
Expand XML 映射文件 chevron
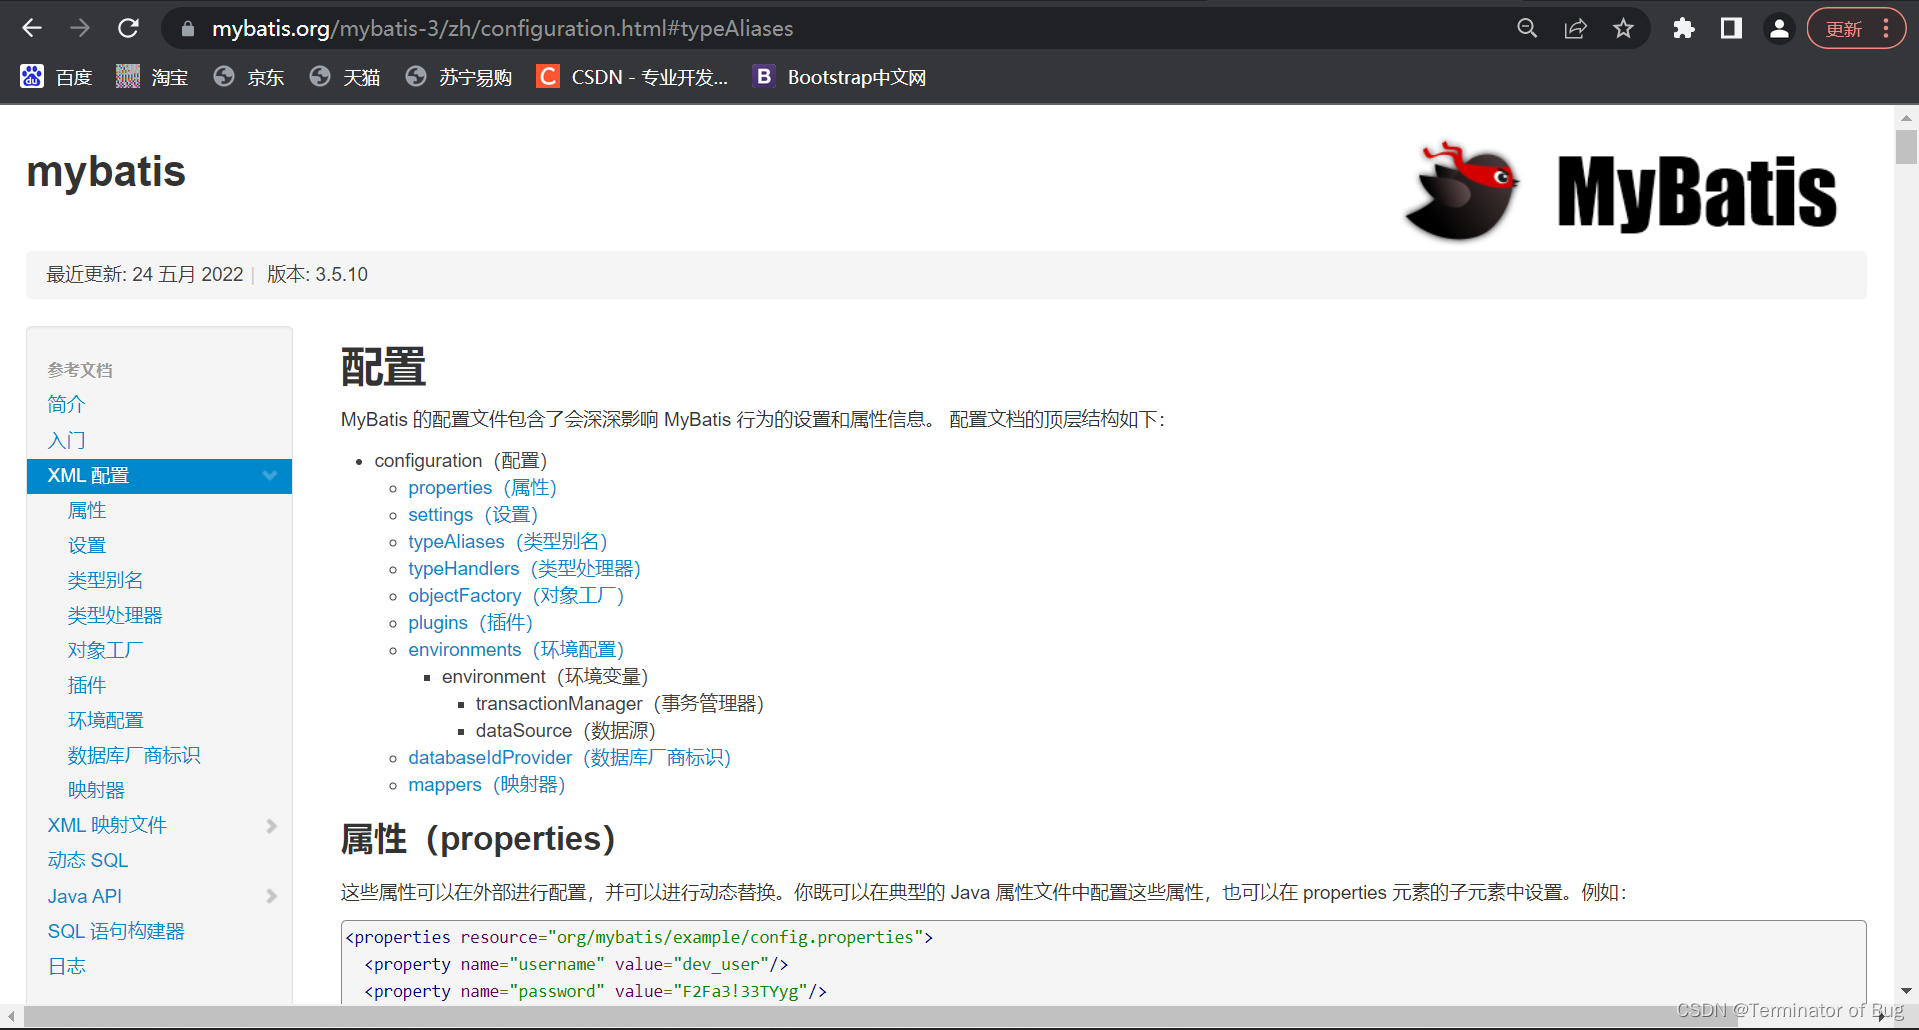(271, 826)
